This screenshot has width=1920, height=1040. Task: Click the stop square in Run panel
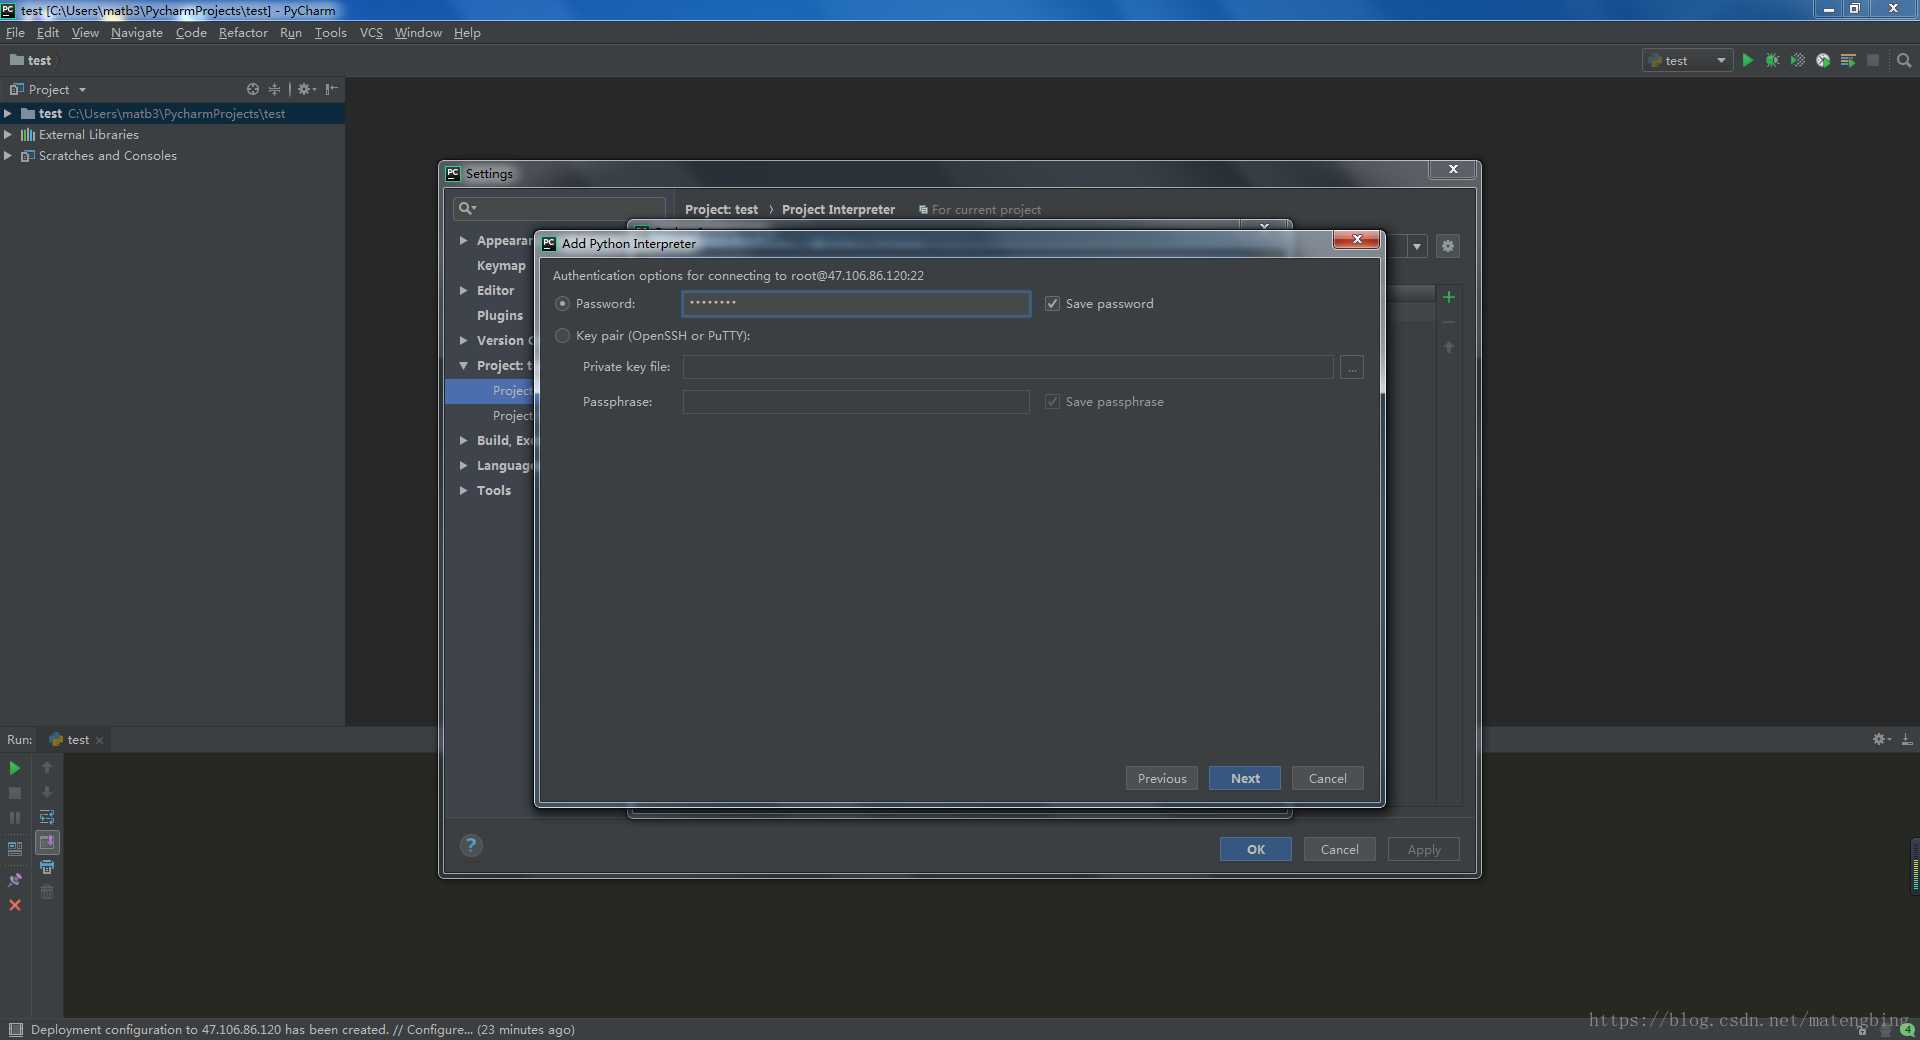(15, 793)
